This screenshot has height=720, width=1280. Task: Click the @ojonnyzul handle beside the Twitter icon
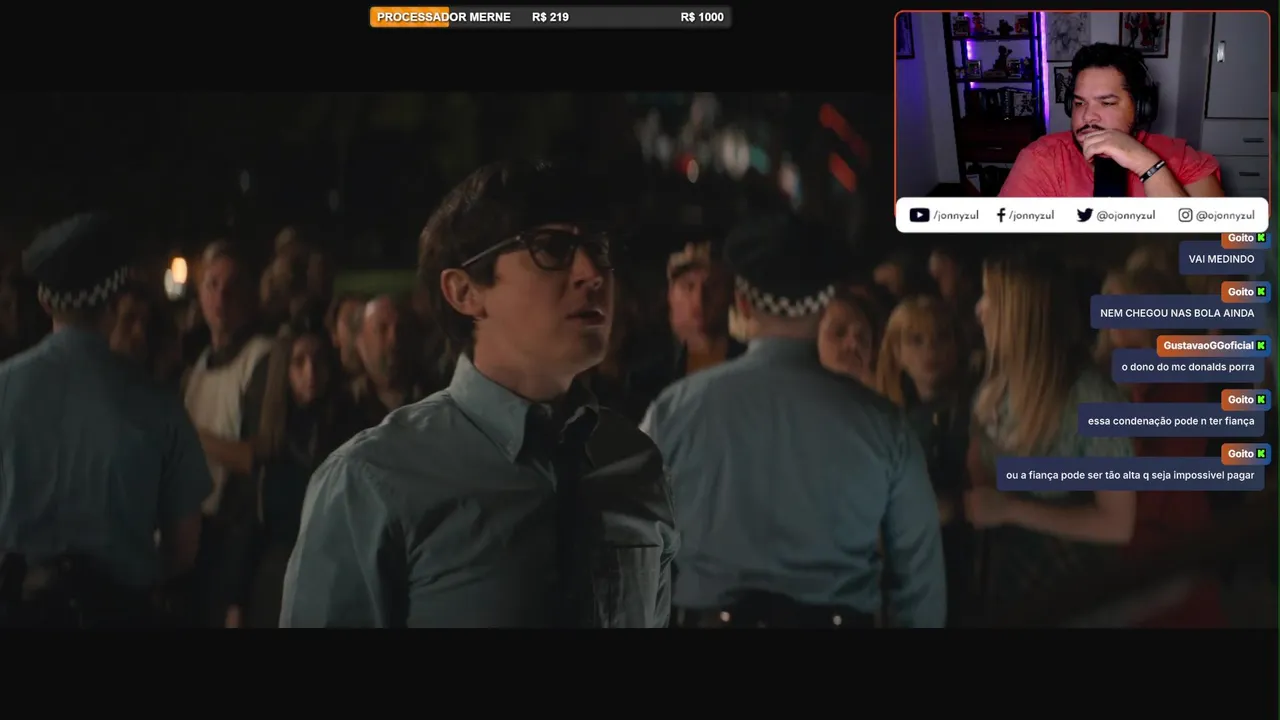(1126, 215)
